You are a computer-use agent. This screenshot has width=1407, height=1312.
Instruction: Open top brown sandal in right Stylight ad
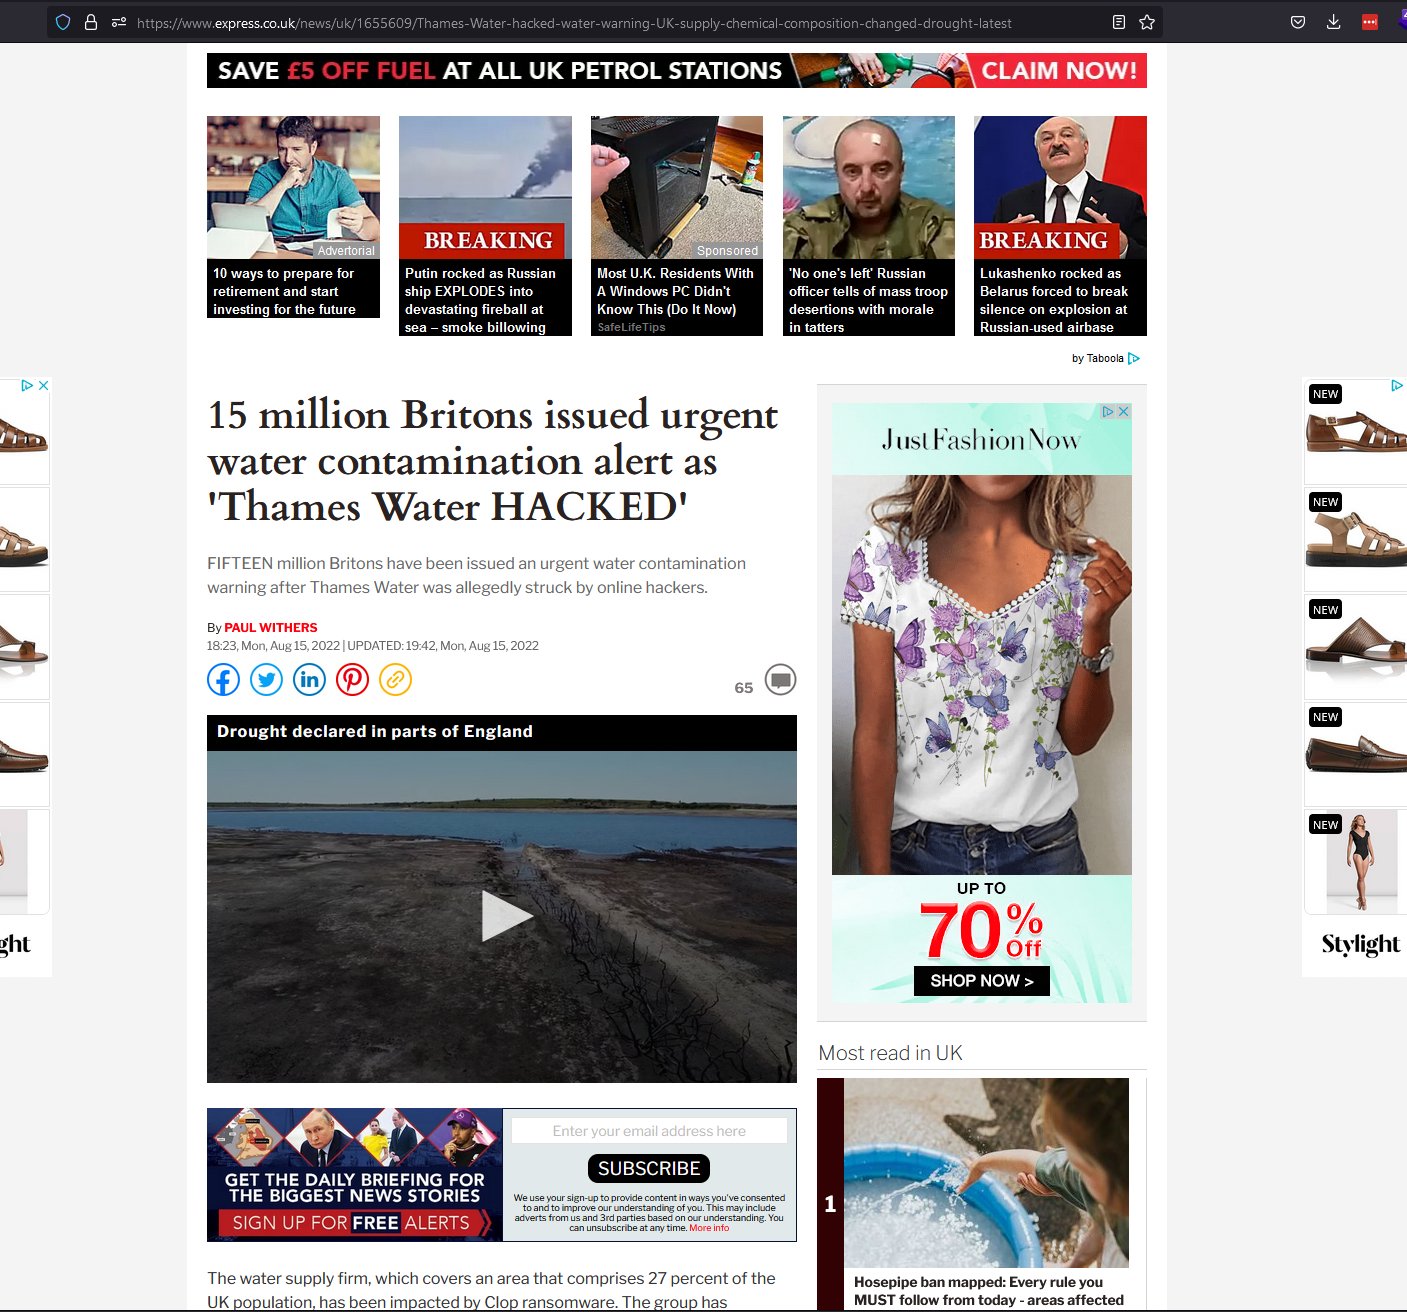tap(1356, 432)
